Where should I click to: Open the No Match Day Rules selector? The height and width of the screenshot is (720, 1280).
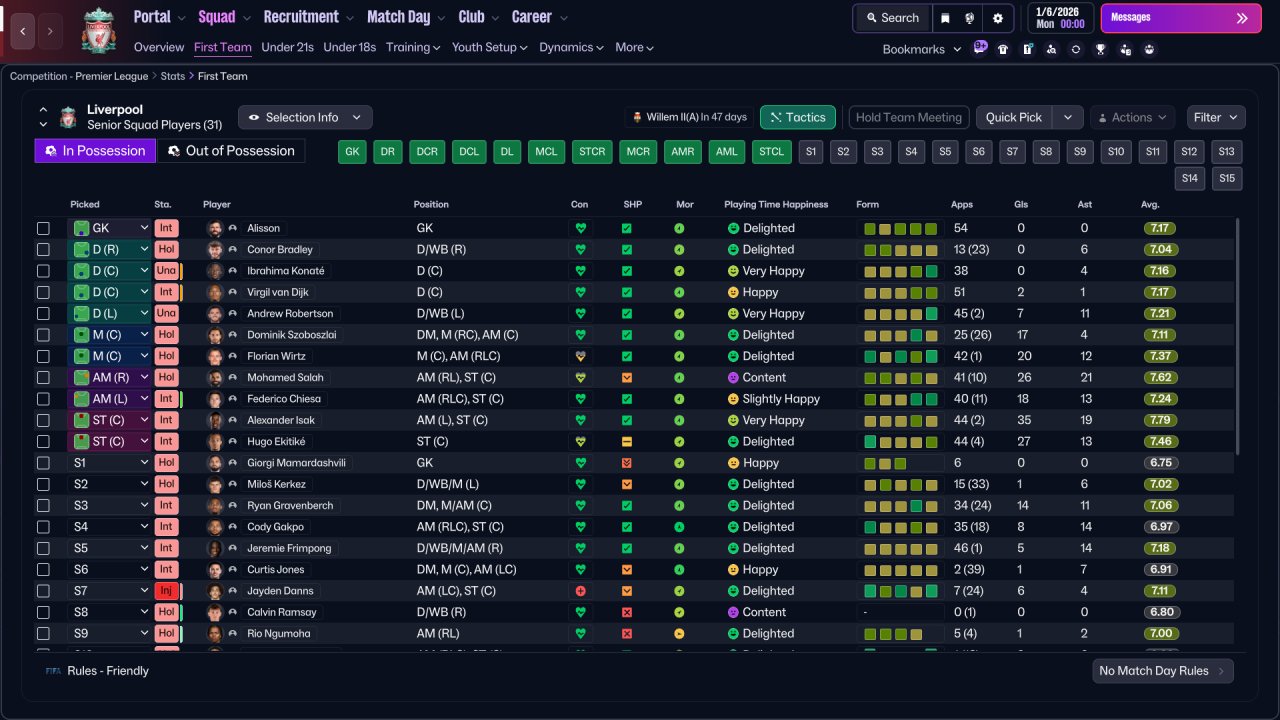click(1163, 671)
